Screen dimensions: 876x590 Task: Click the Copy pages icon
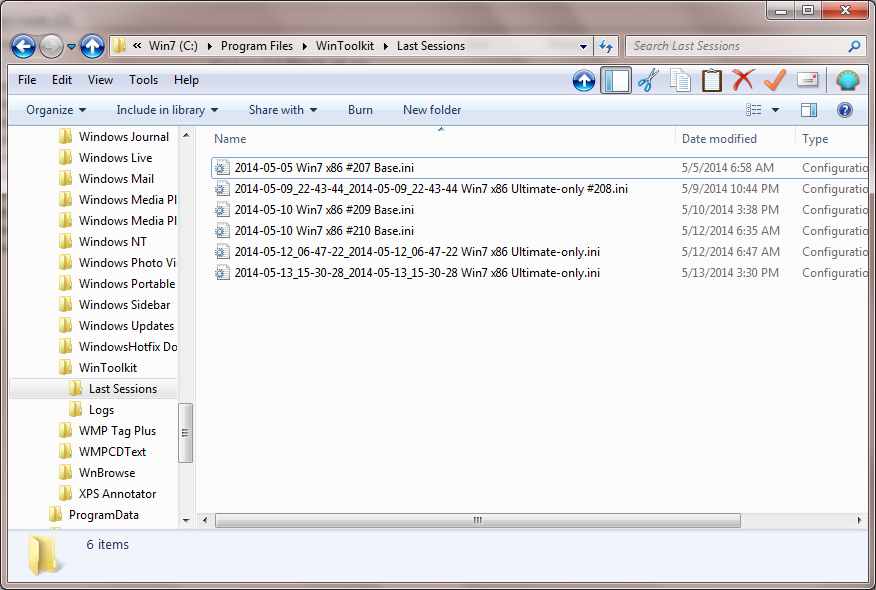pos(680,80)
